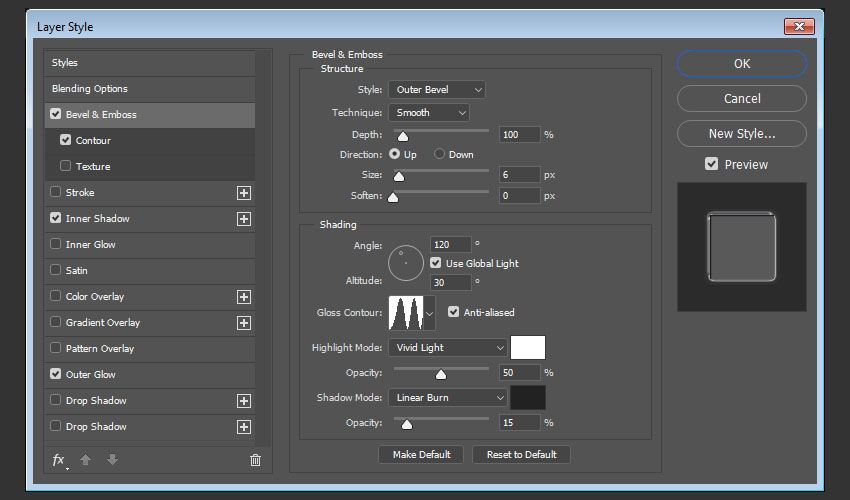Move effect down with arrow icon
The image size is (850, 500).
111,460
